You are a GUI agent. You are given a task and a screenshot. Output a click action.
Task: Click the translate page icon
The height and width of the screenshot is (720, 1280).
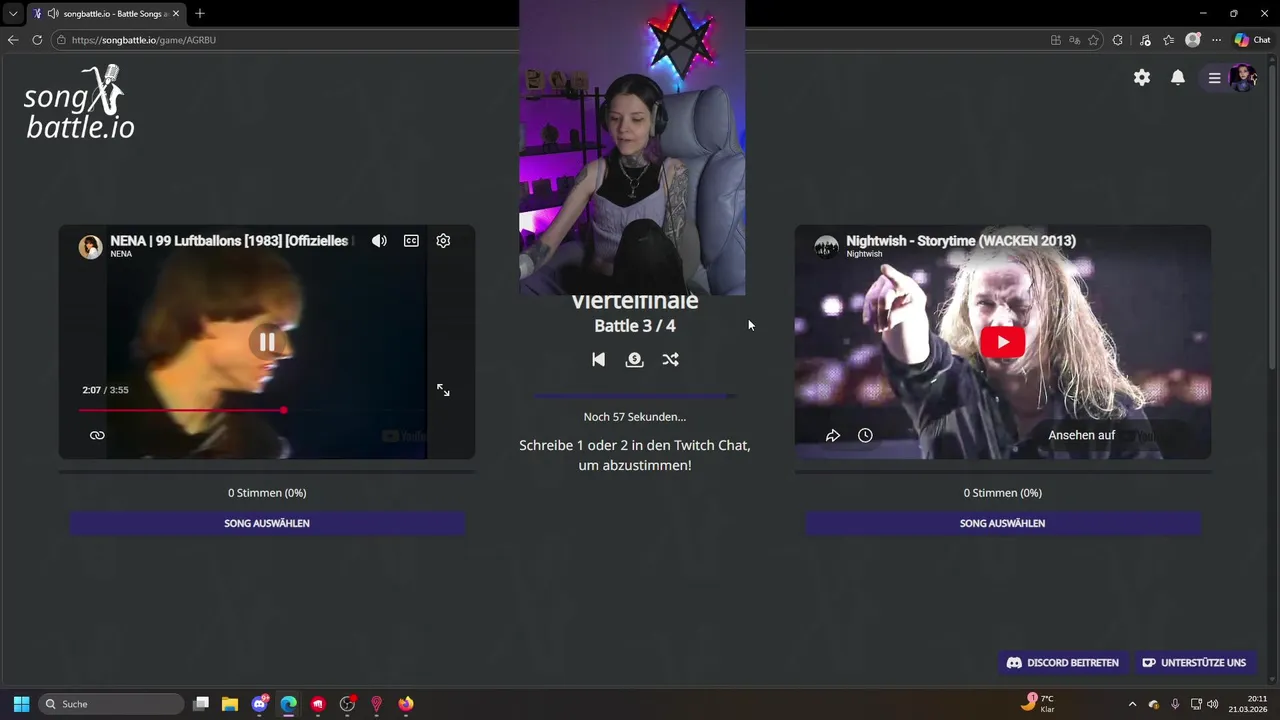1074,40
